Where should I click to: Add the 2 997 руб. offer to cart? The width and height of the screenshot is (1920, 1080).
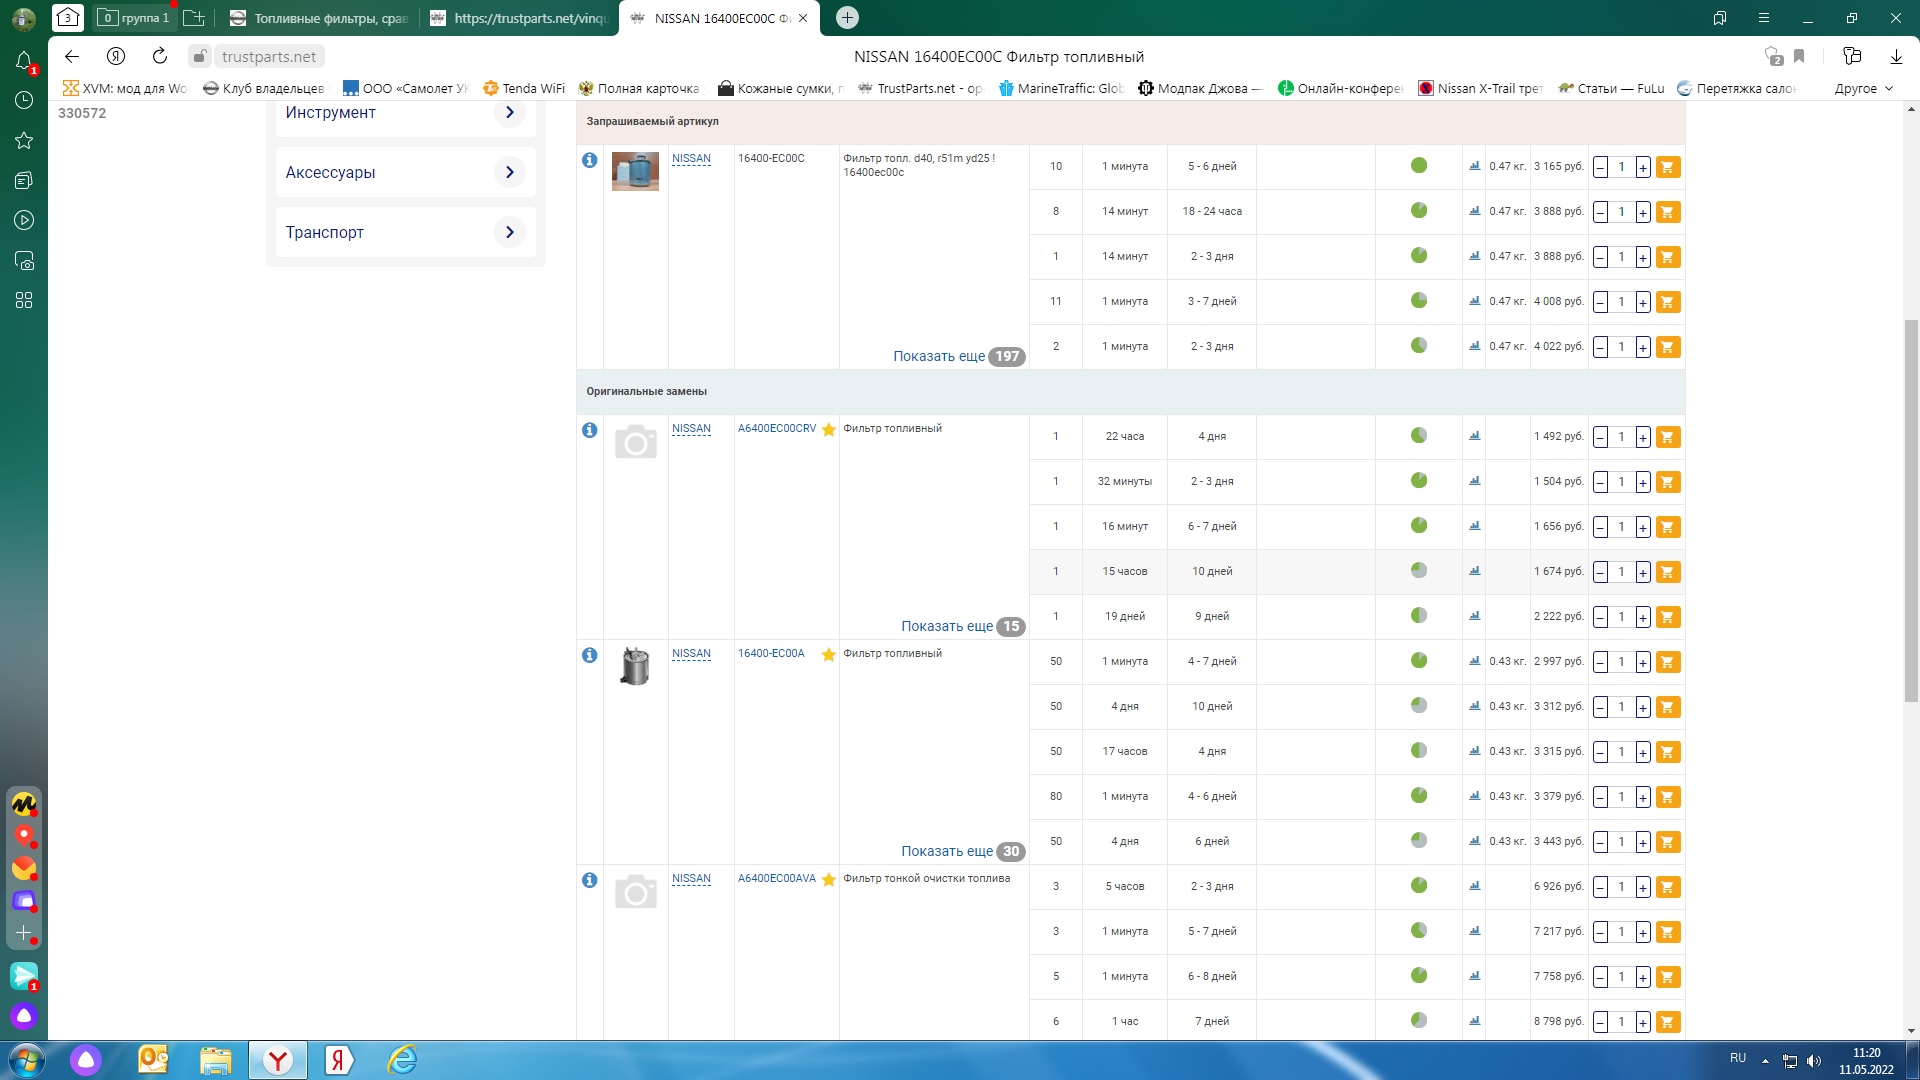[x=1667, y=662]
